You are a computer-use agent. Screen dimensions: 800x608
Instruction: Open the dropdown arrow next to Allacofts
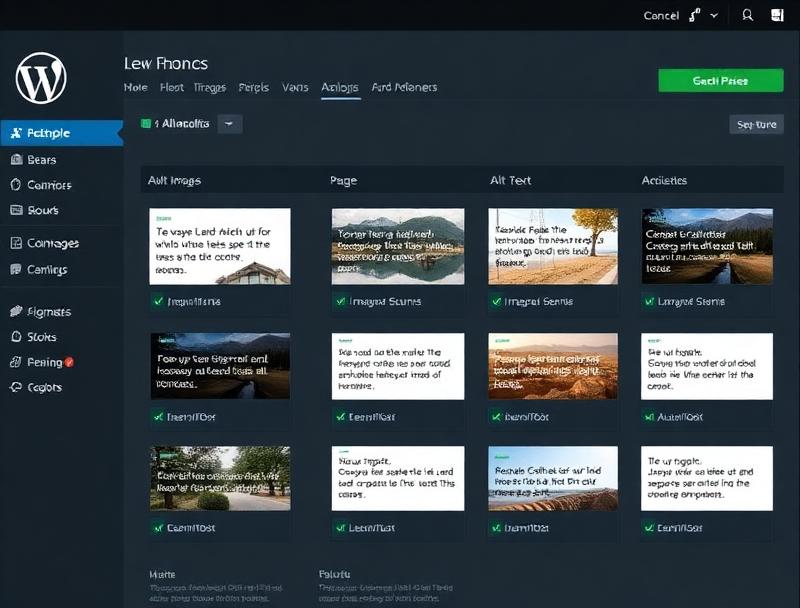click(x=230, y=124)
